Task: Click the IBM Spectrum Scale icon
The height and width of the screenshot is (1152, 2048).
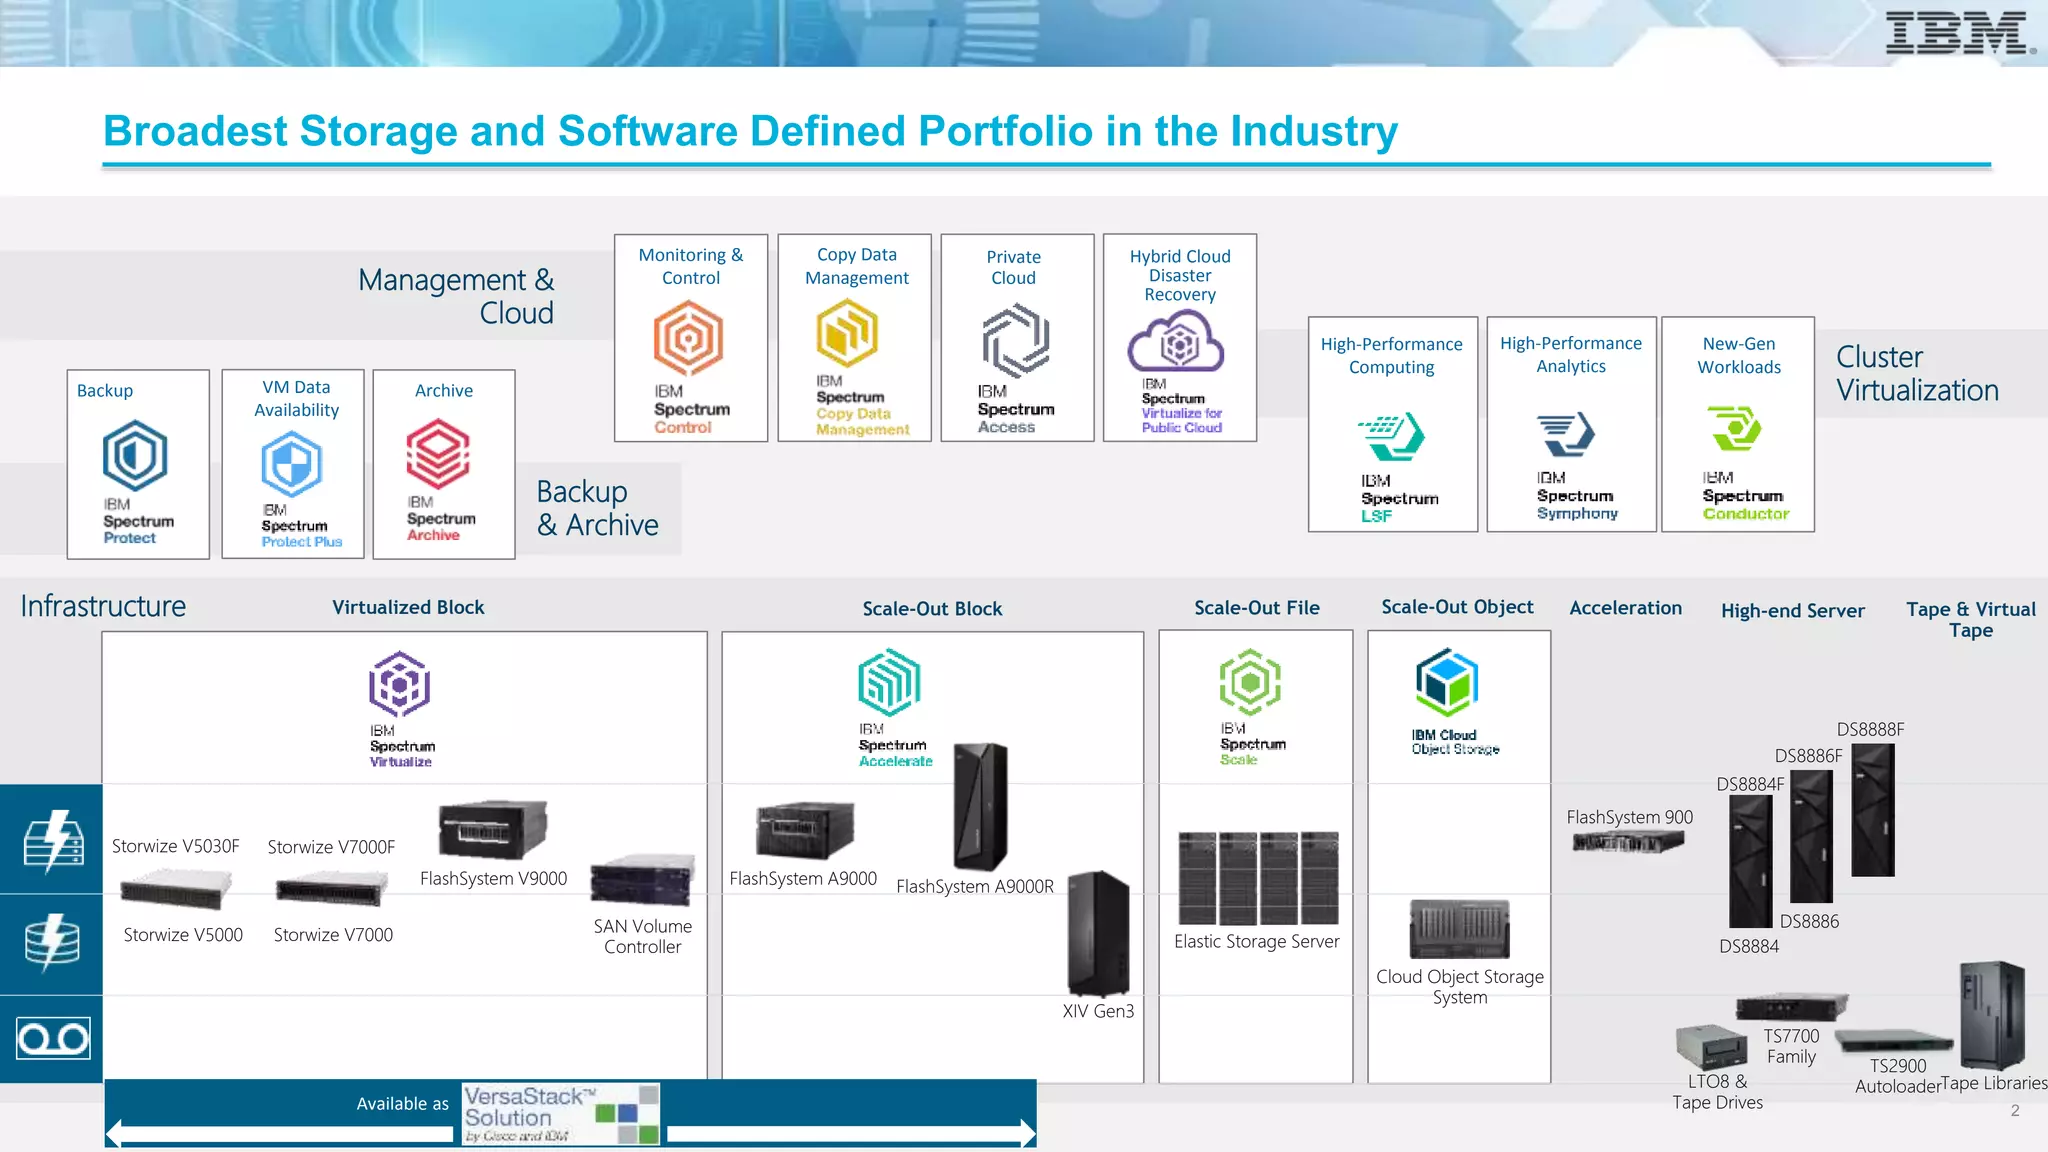Action: click(1250, 682)
